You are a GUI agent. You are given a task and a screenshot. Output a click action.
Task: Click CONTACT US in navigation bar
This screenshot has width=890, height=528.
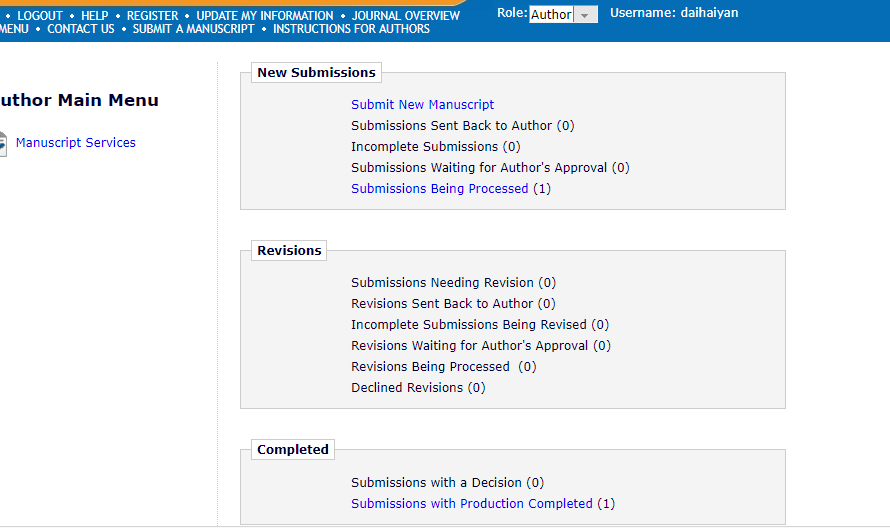coord(81,29)
